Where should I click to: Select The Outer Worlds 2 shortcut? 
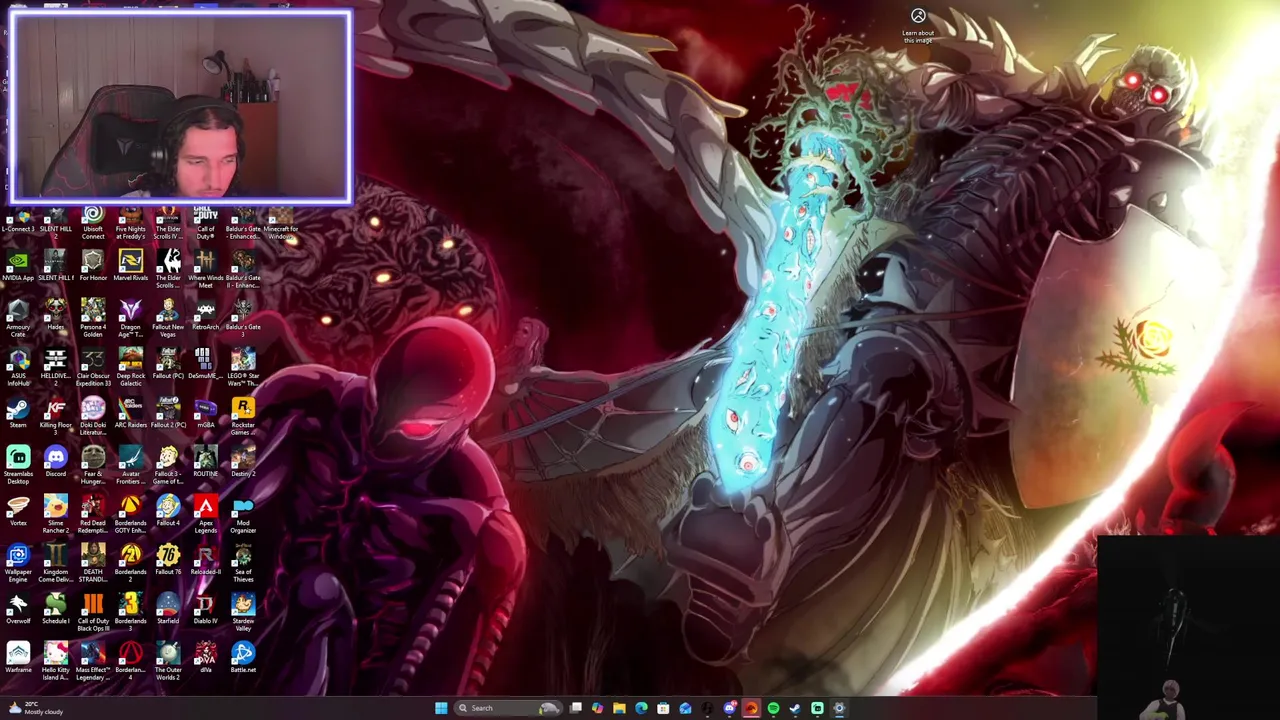click(x=168, y=661)
